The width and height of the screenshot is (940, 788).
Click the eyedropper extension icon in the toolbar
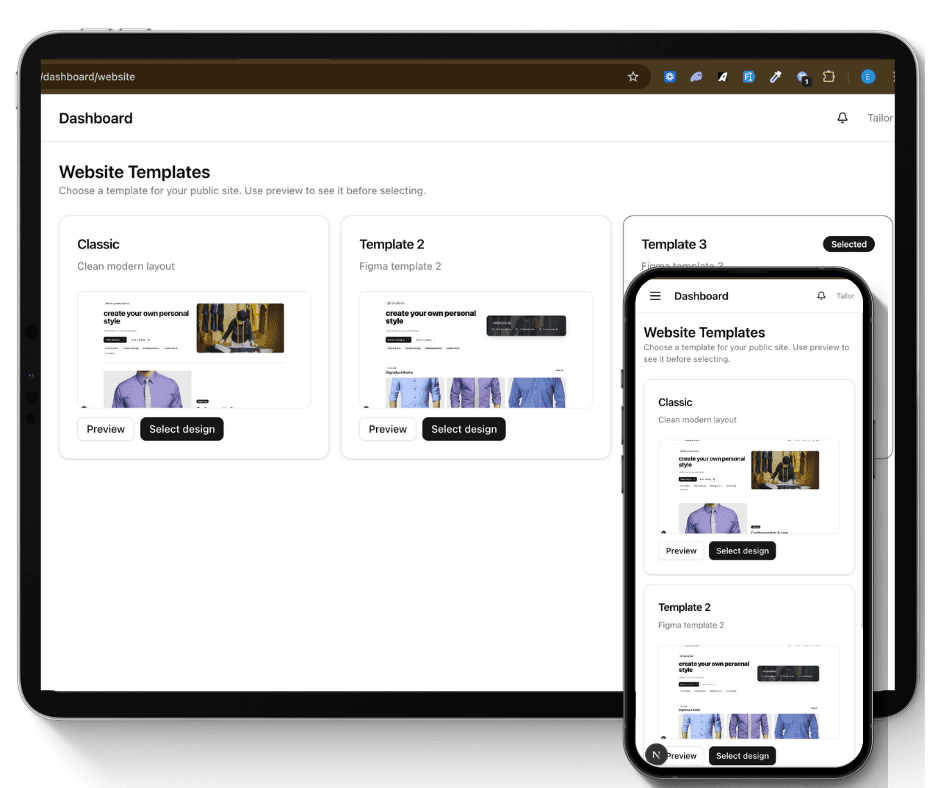pos(776,76)
